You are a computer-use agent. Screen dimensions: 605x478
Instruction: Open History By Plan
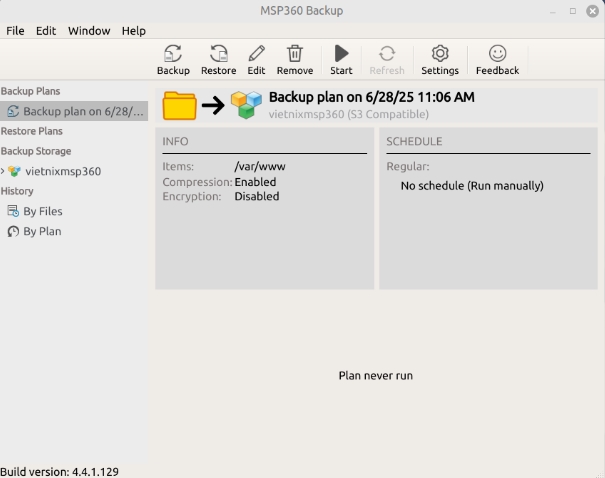42,231
